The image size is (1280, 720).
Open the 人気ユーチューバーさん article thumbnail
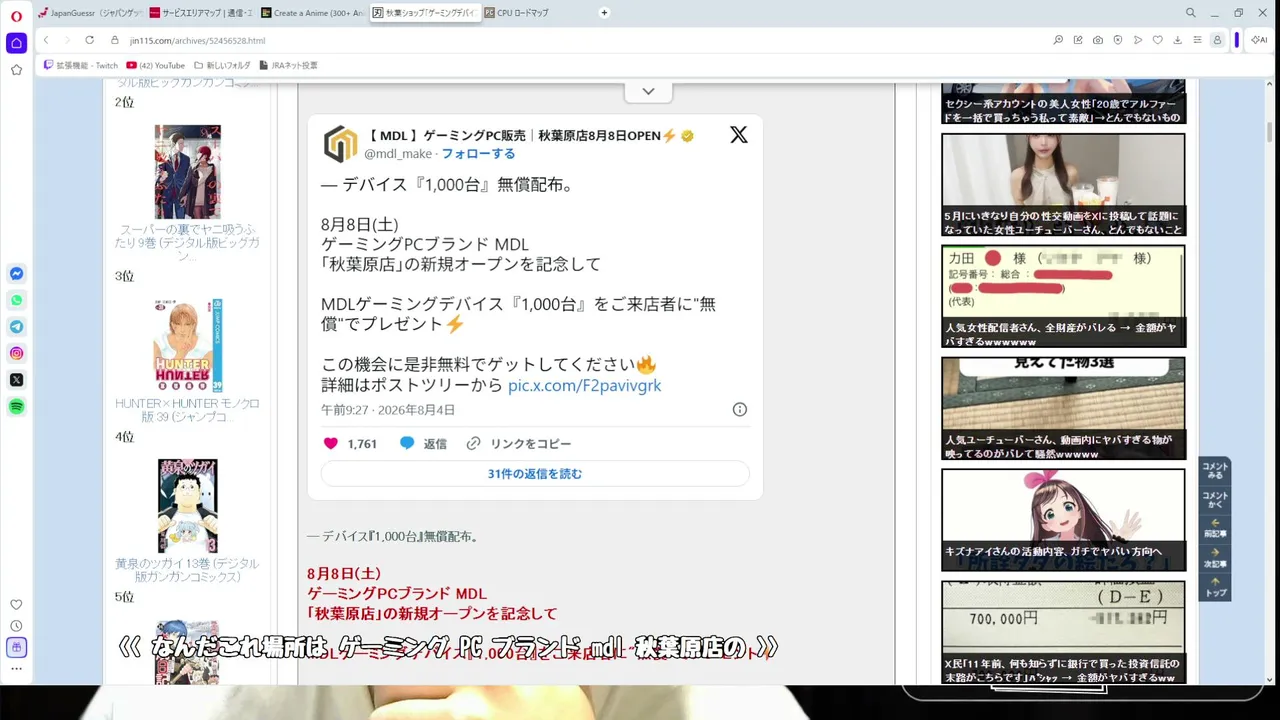pyautogui.click(x=1063, y=408)
